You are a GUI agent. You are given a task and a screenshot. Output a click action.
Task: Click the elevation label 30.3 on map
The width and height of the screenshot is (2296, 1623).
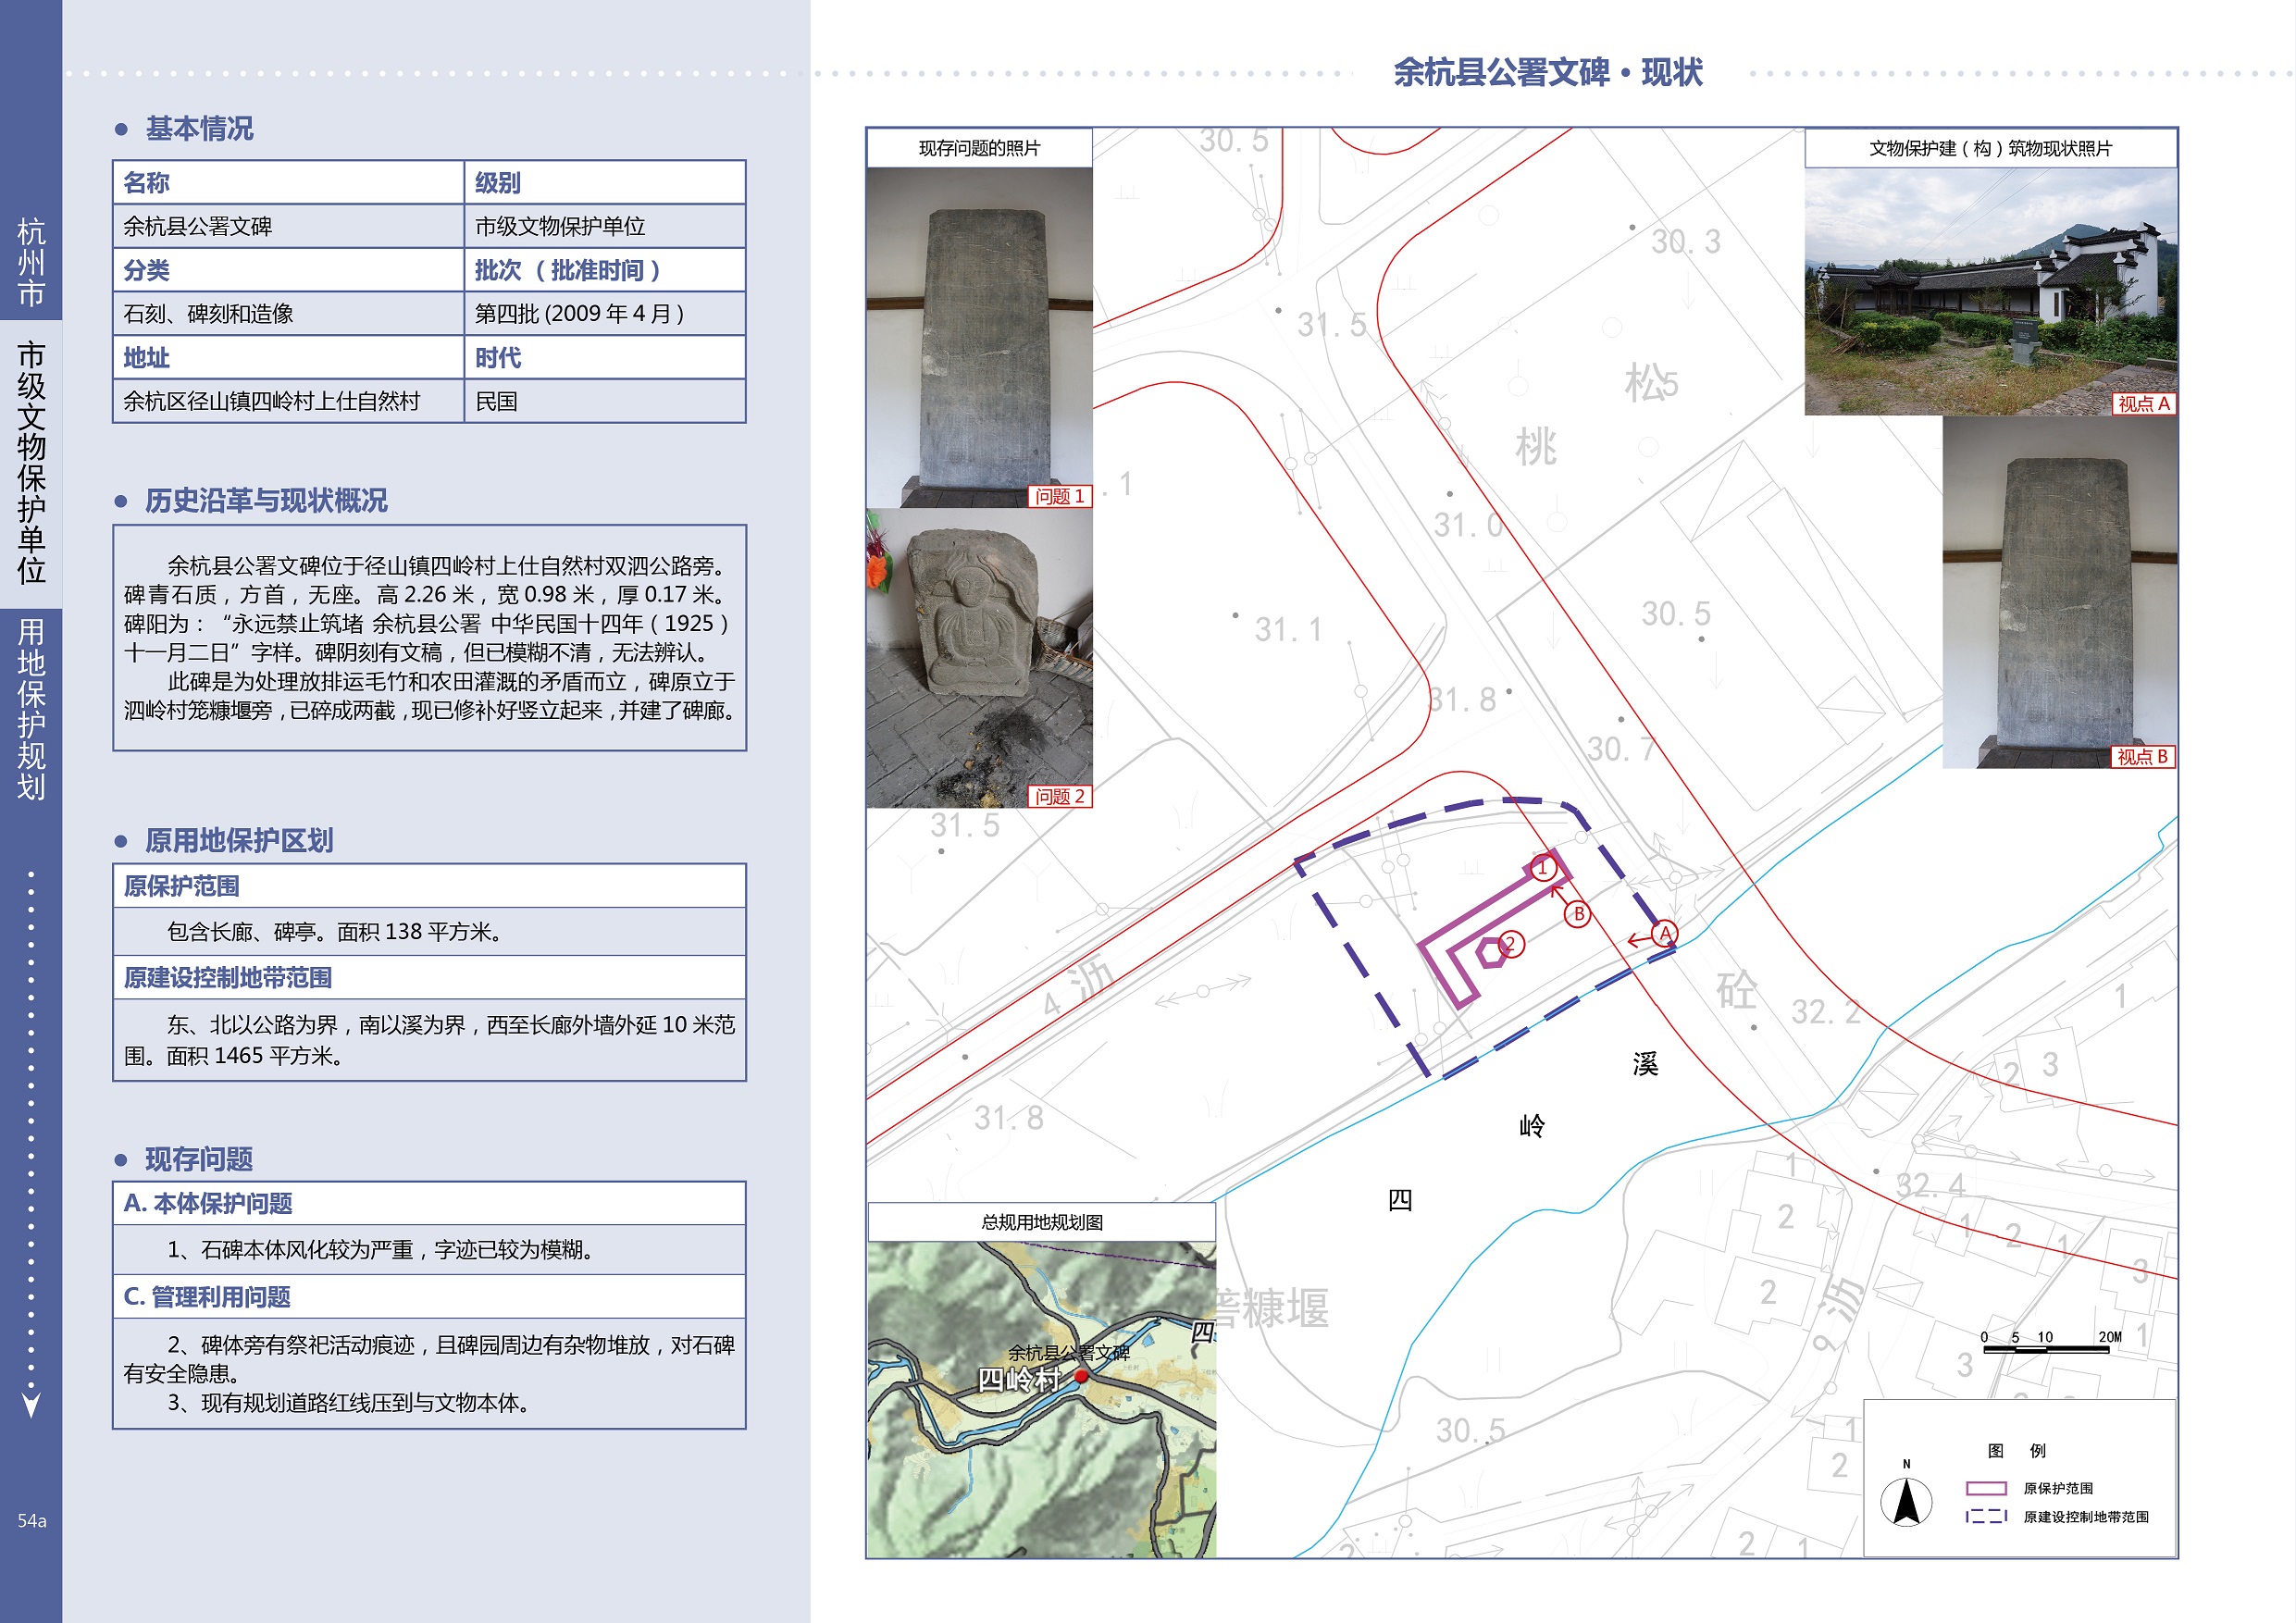point(1686,241)
